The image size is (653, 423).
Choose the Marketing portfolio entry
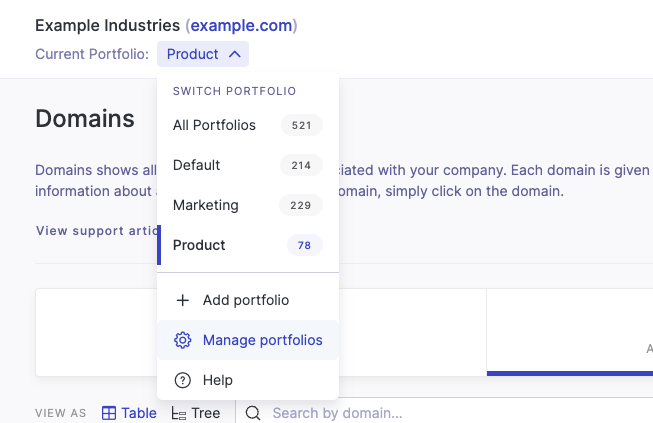coord(205,205)
